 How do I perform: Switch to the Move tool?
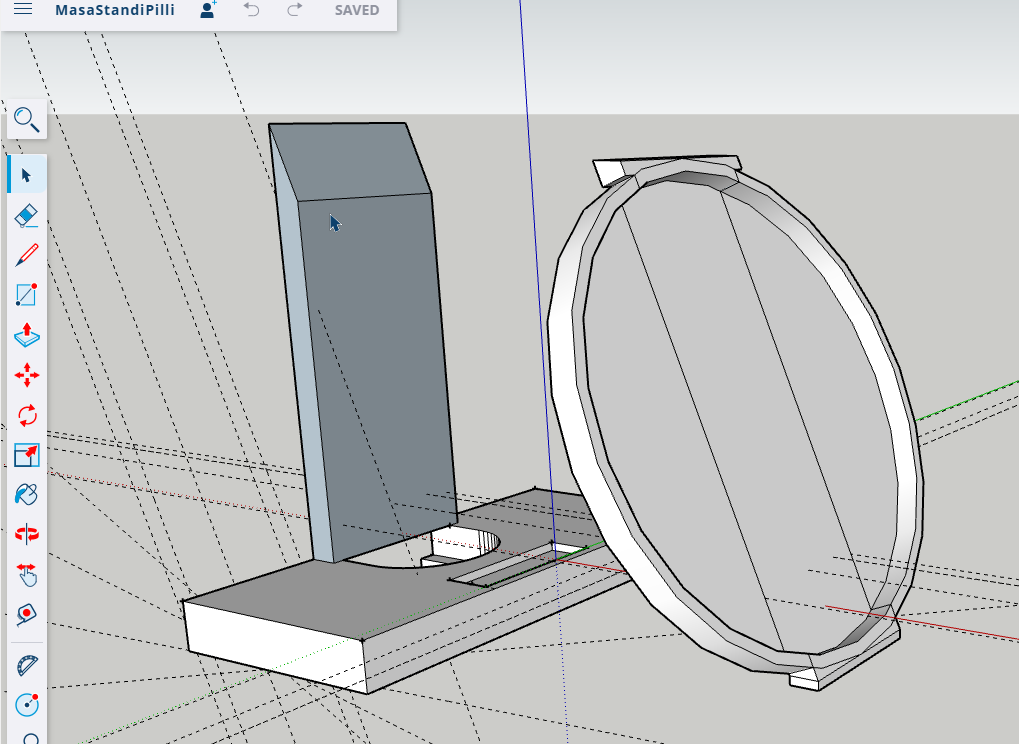coord(27,376)
